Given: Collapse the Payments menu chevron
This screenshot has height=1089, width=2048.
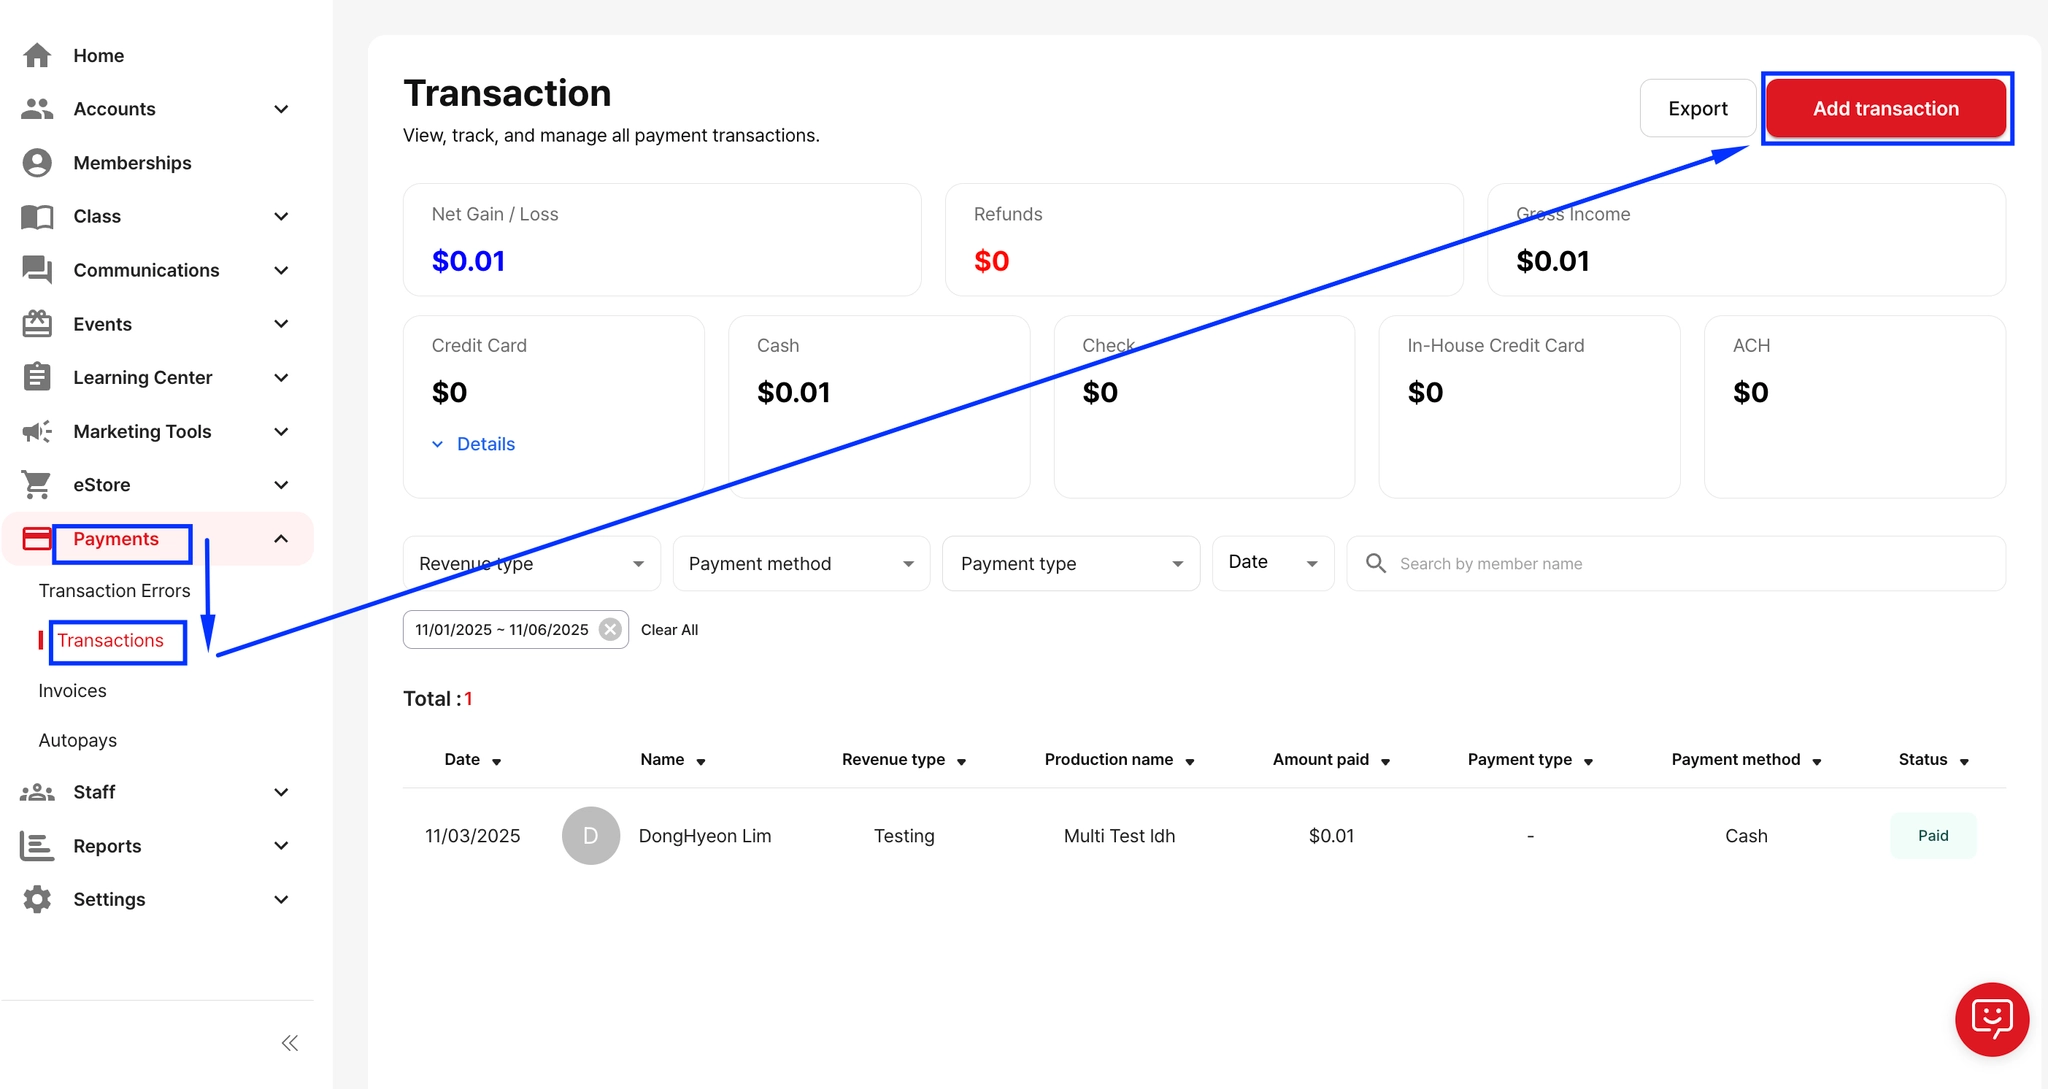Looking at the screenshot, I should tap(281, 539).
